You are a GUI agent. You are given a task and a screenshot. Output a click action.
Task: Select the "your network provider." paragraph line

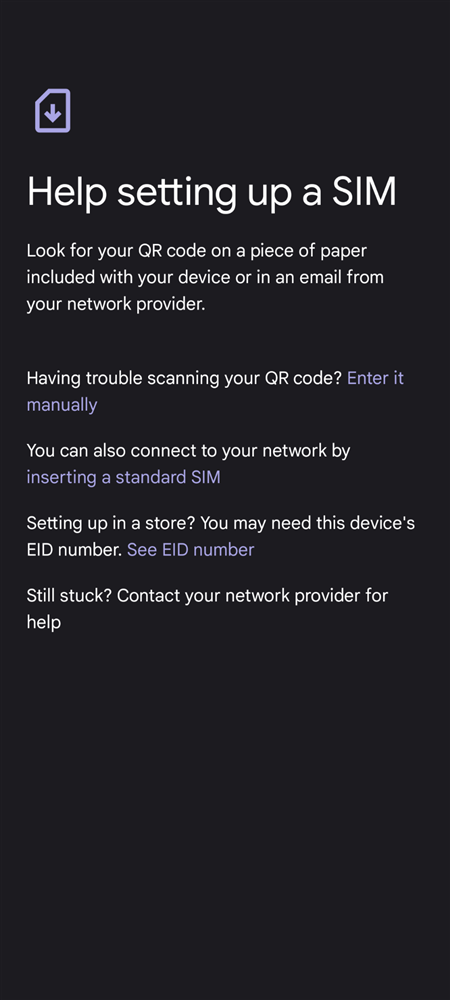click(115, 305)
